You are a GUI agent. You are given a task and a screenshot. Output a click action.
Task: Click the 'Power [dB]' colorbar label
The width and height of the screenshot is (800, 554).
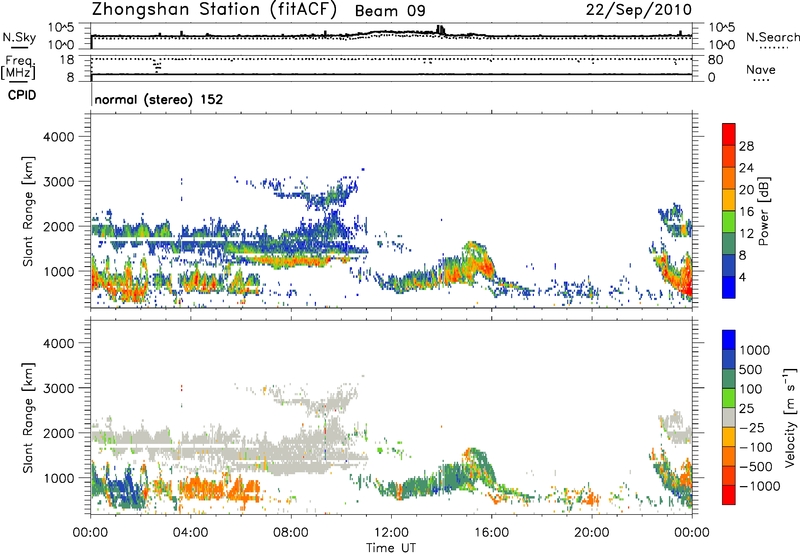click(763, 211)
